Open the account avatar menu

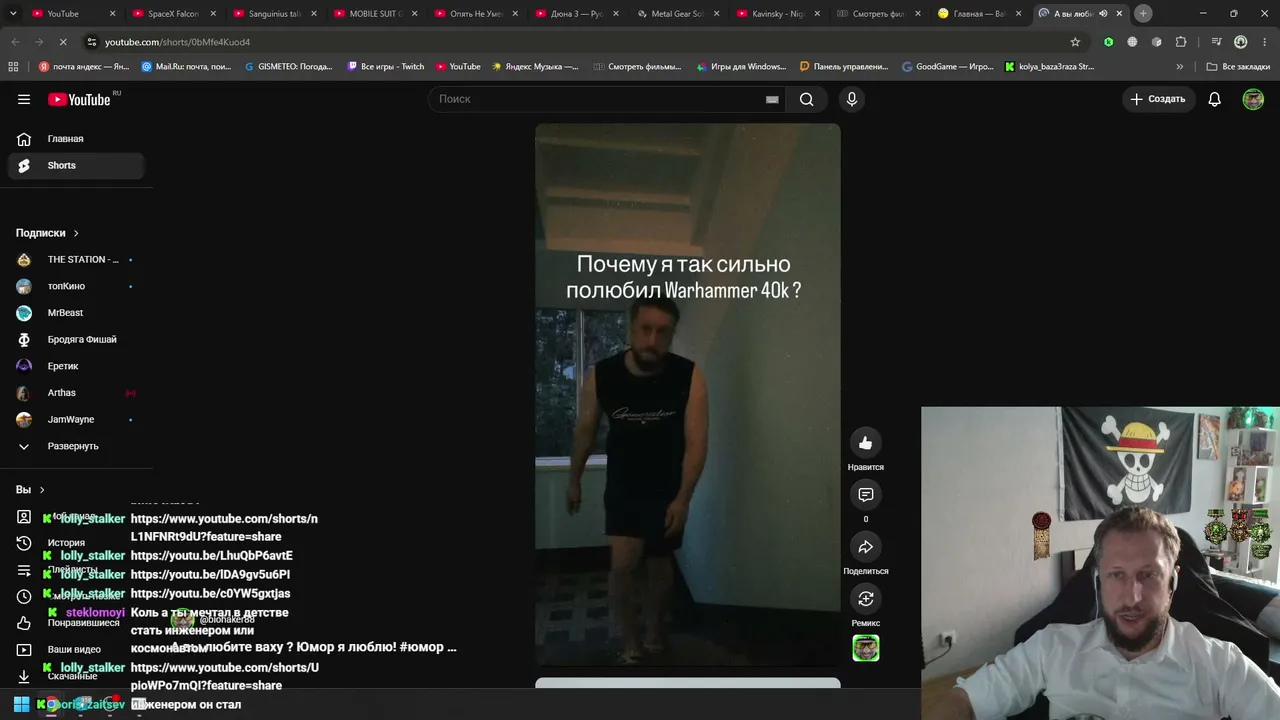point(1253,99)
